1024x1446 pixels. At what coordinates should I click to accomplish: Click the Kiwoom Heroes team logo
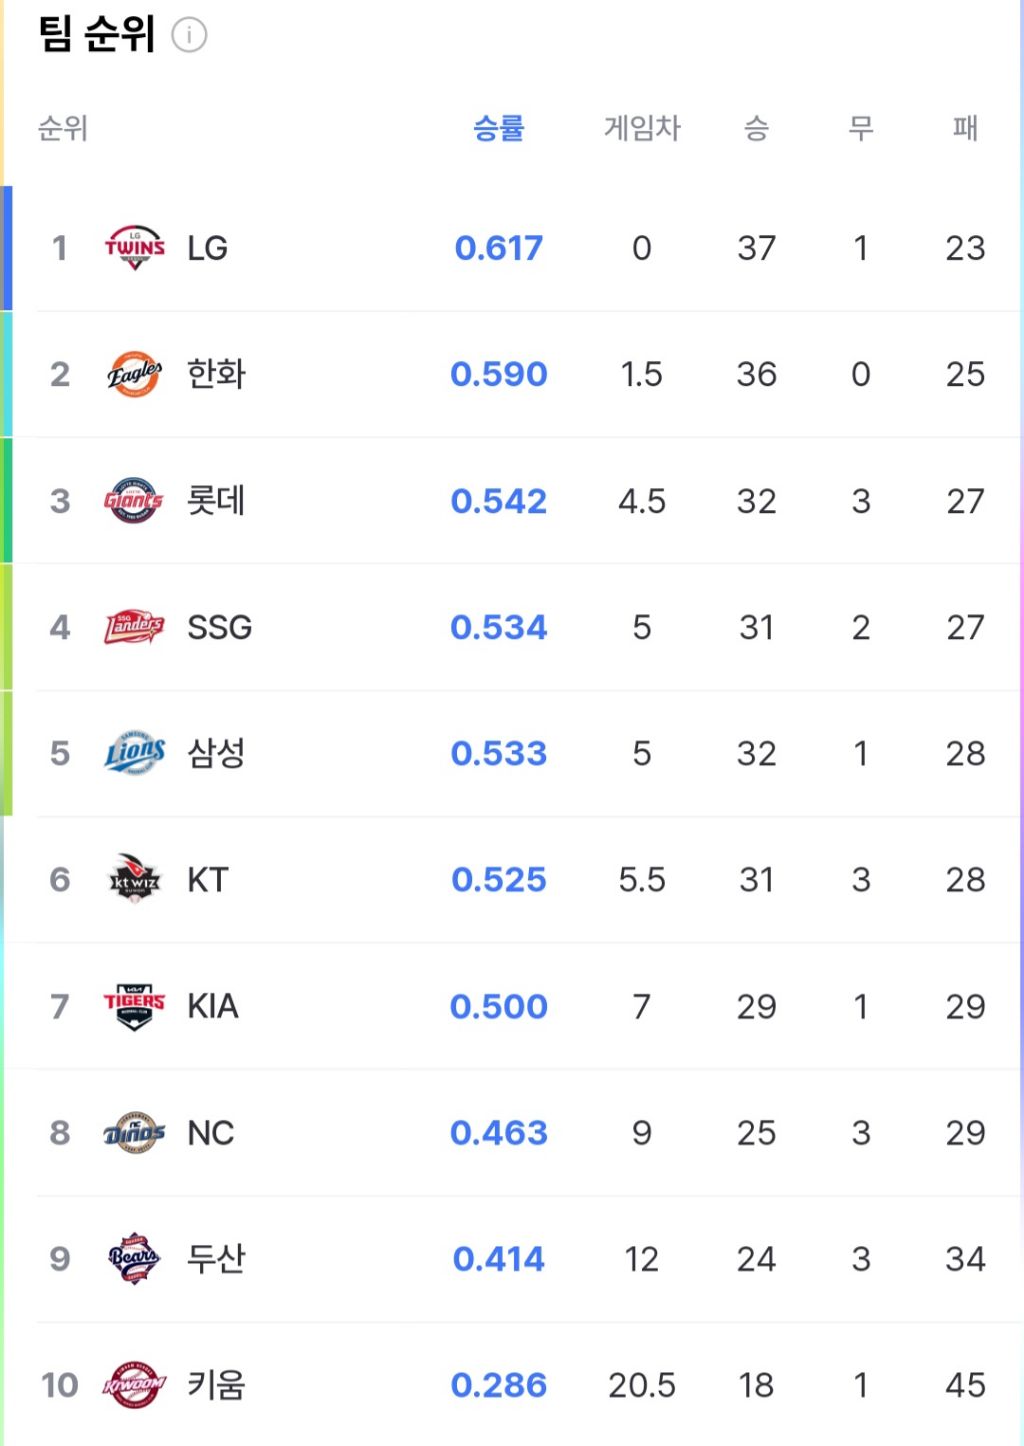[134, 1385]
